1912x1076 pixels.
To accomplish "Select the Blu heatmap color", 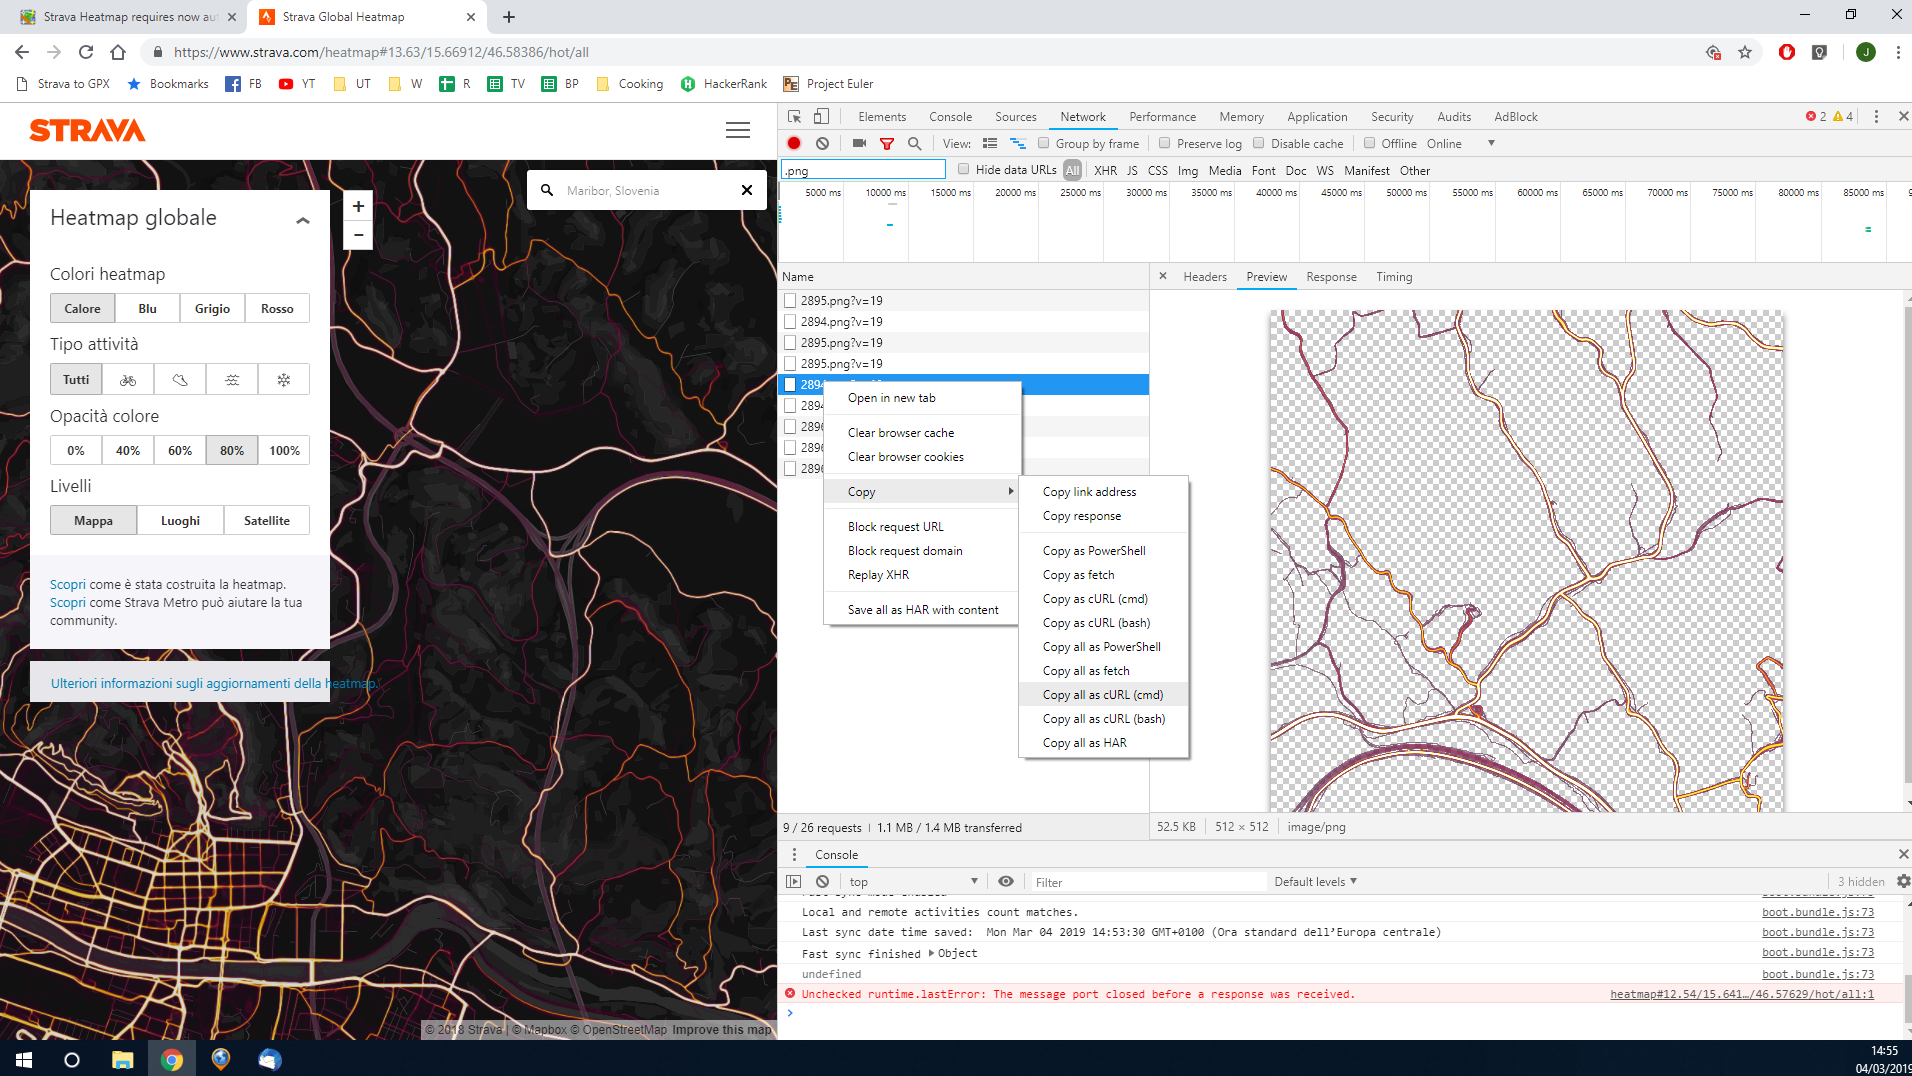I will click(147, 309).
